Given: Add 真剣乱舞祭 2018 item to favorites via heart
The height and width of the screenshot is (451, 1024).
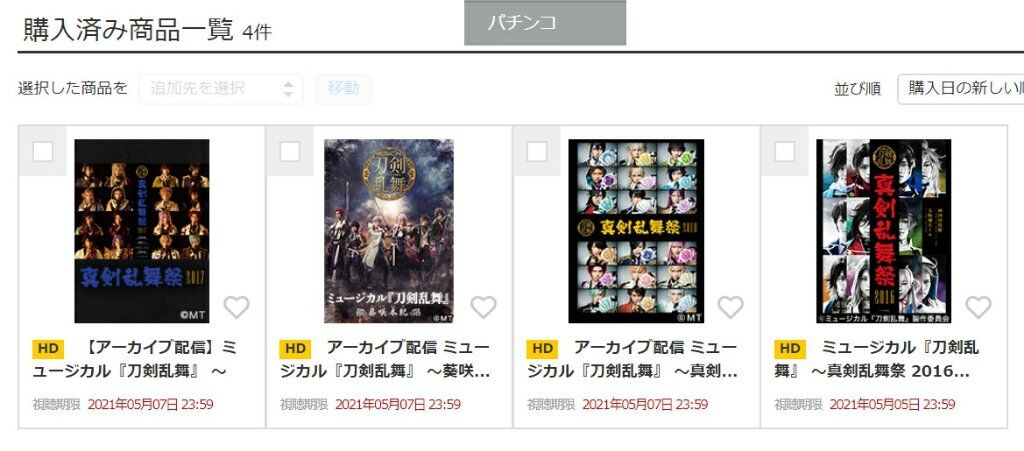Looking at the screenshot, I should click(731, 307).
